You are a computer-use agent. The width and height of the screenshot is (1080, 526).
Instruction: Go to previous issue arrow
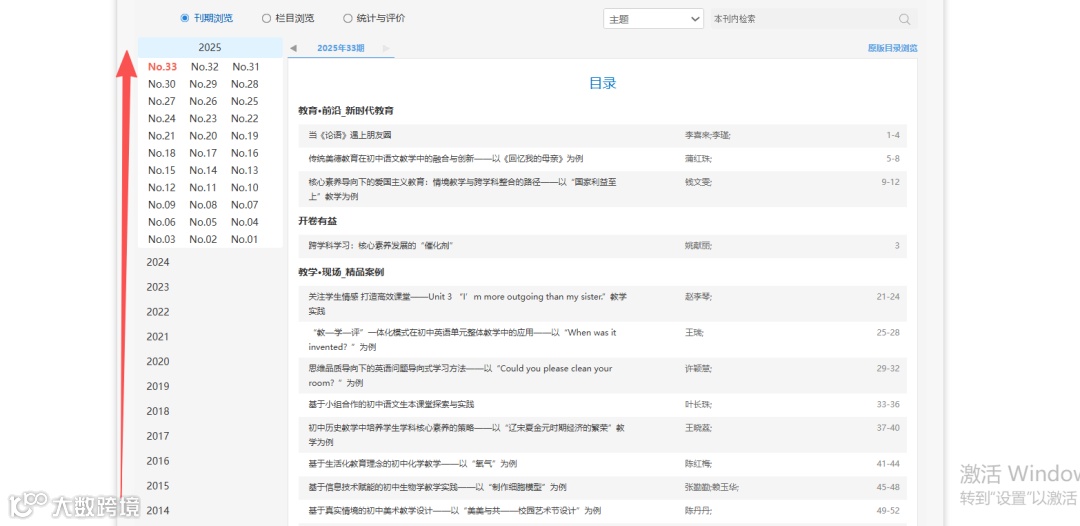point(293,48)
